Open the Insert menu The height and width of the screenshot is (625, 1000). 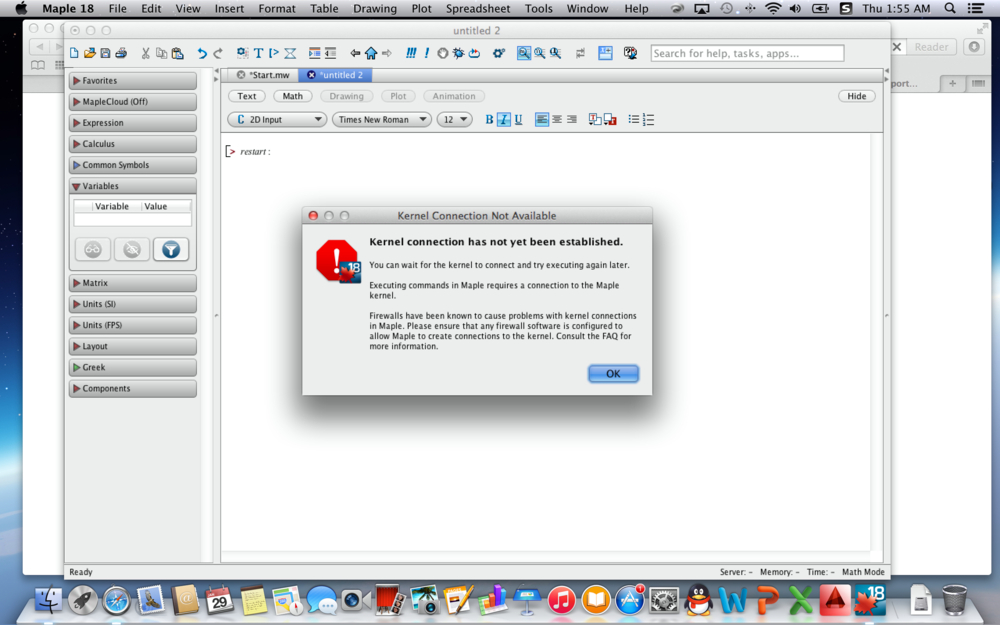(229, 8)
